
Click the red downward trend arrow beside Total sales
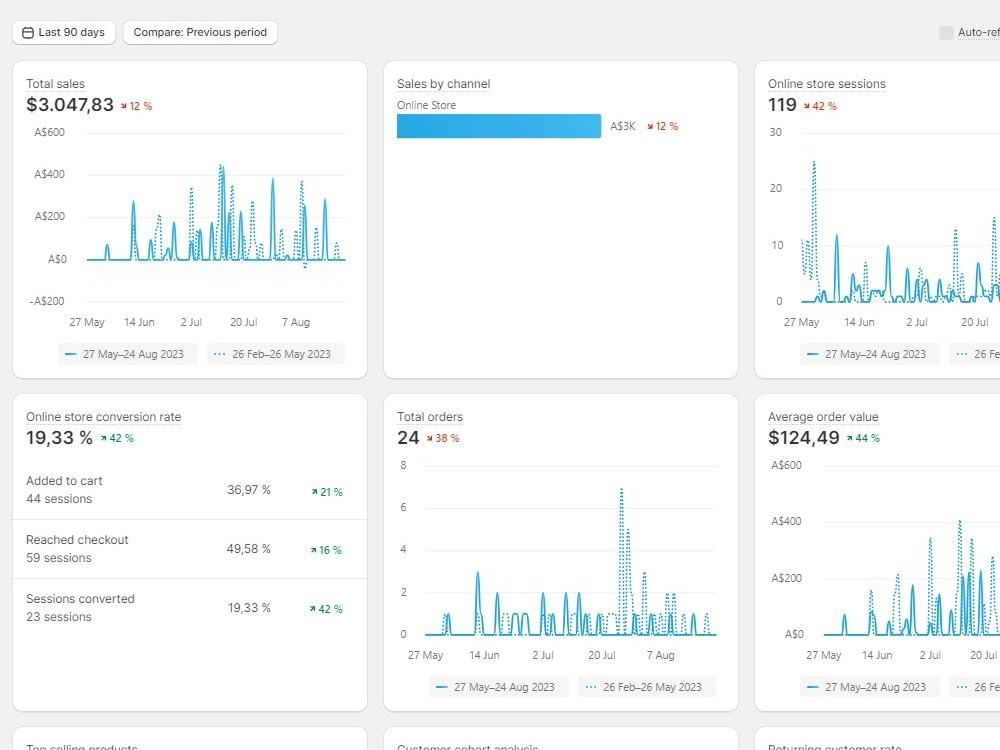point(123,105)
